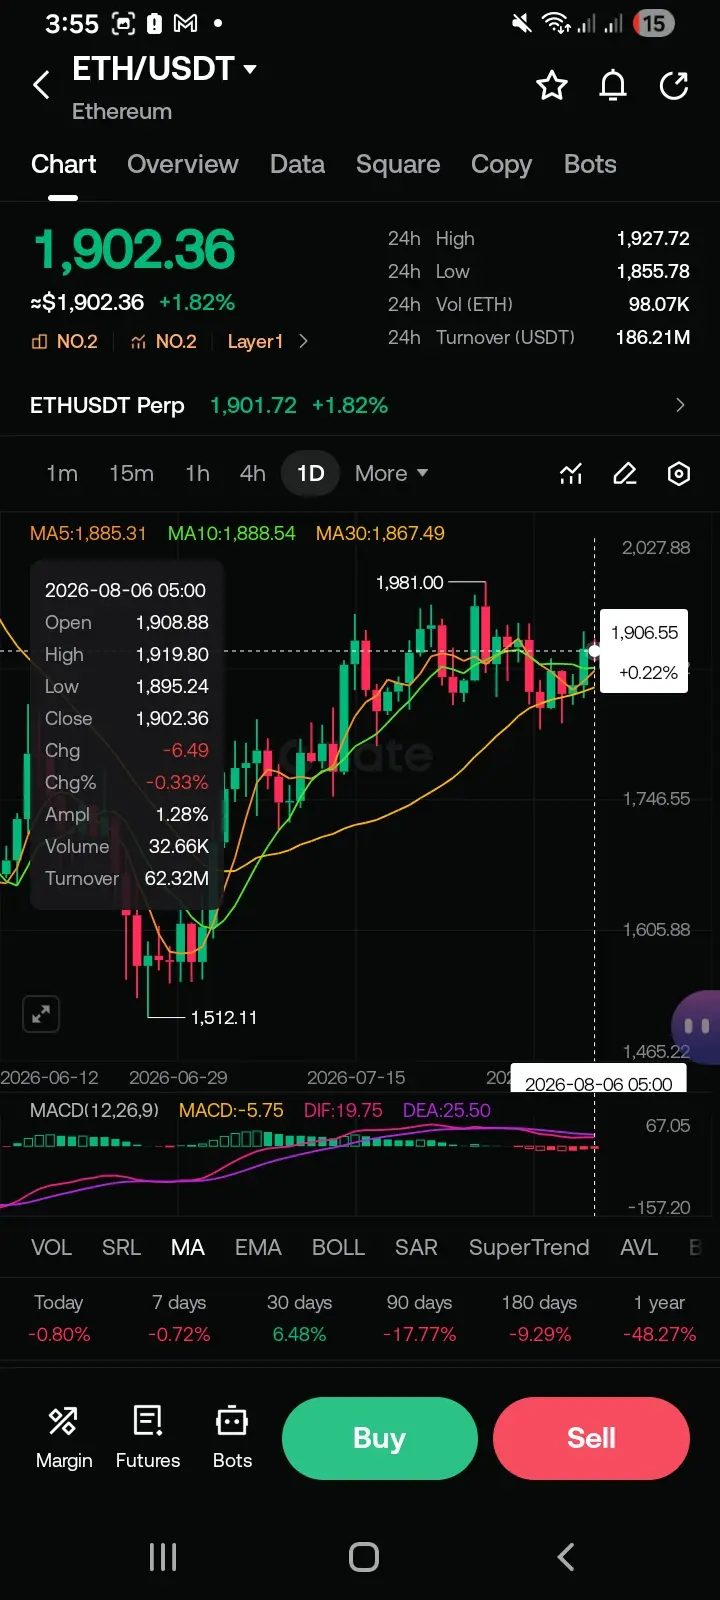Tap the 1,906.55 crosshair price label
720x1600 pixels.
click(x=644, y=651)
